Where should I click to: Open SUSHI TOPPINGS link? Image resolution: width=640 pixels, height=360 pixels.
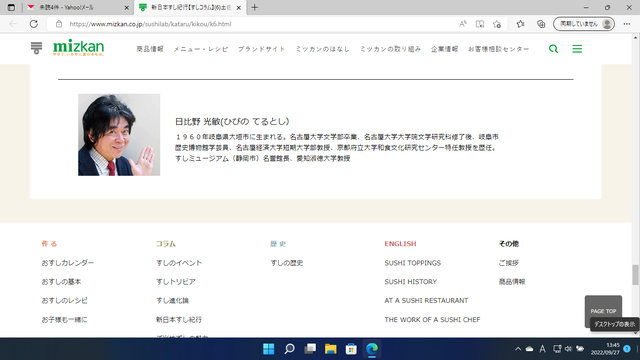pyautogui.click(x=413, y=263)
